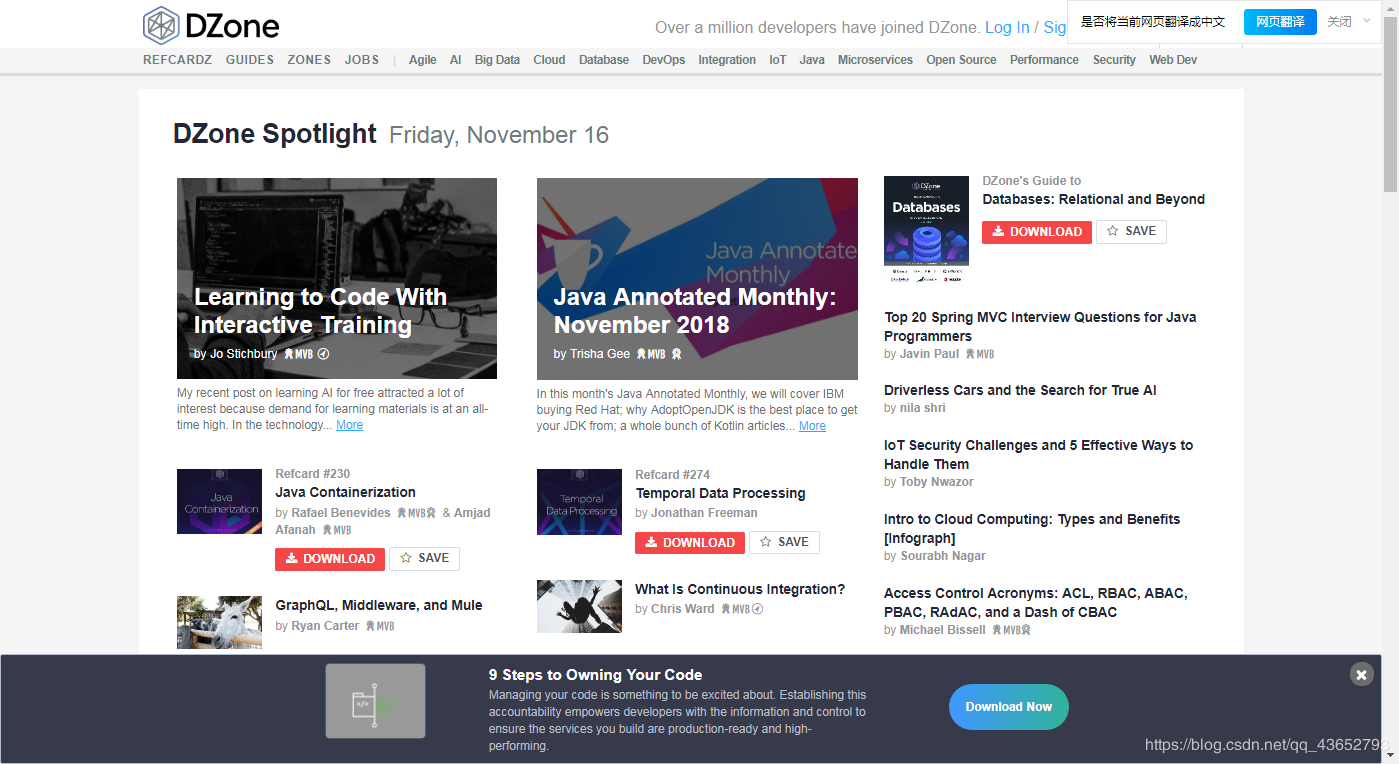Go to the Performance zone
The image size is (1399, 764).
1044,60
